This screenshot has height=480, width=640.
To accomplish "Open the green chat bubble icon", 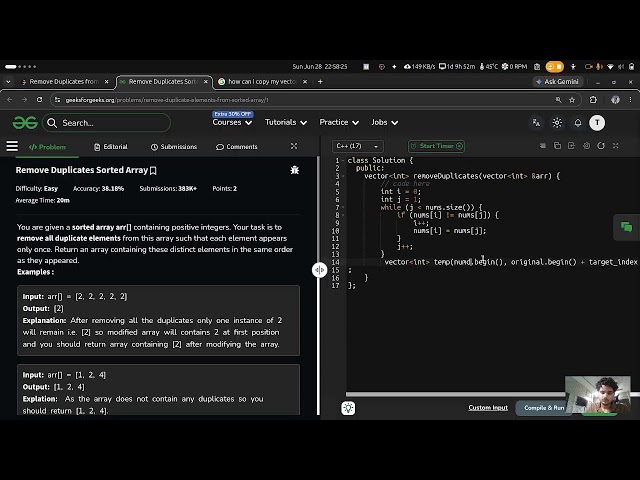I will [626, 227].
